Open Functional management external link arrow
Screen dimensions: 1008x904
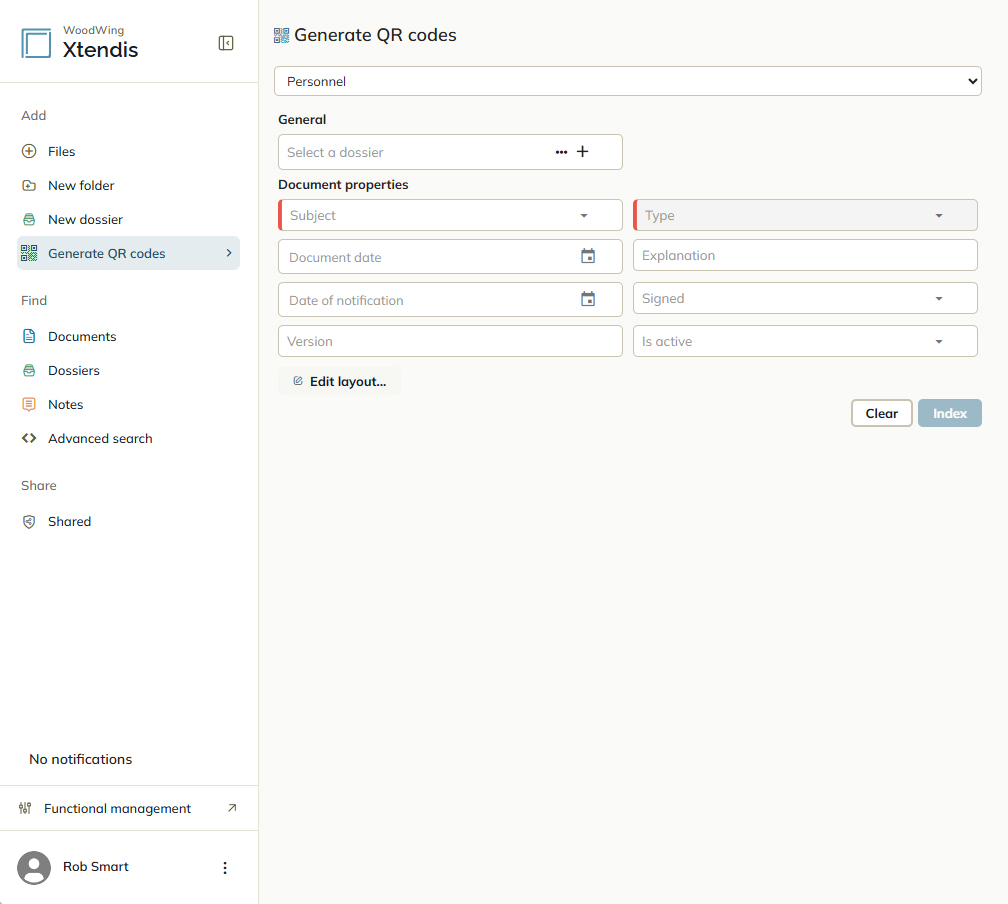tap(232, 808)
